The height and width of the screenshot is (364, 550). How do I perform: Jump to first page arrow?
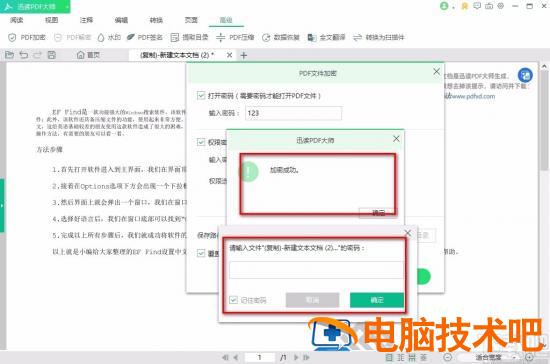coord(225,357)
